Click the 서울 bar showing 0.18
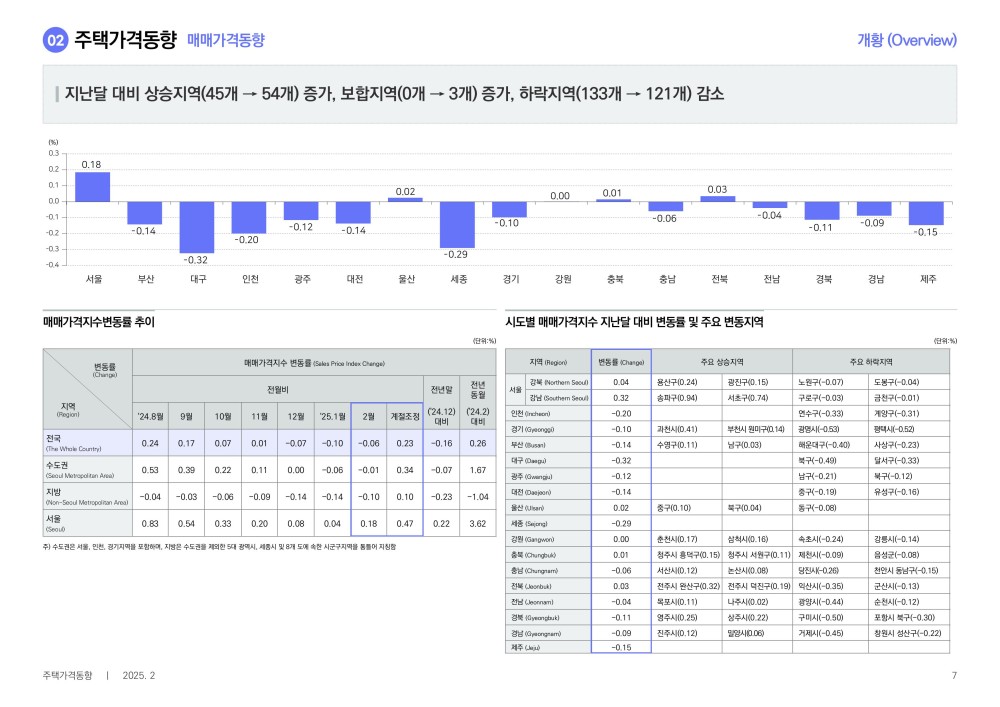Viewport: 1000px width, 707px height. [x=93, y=187]
